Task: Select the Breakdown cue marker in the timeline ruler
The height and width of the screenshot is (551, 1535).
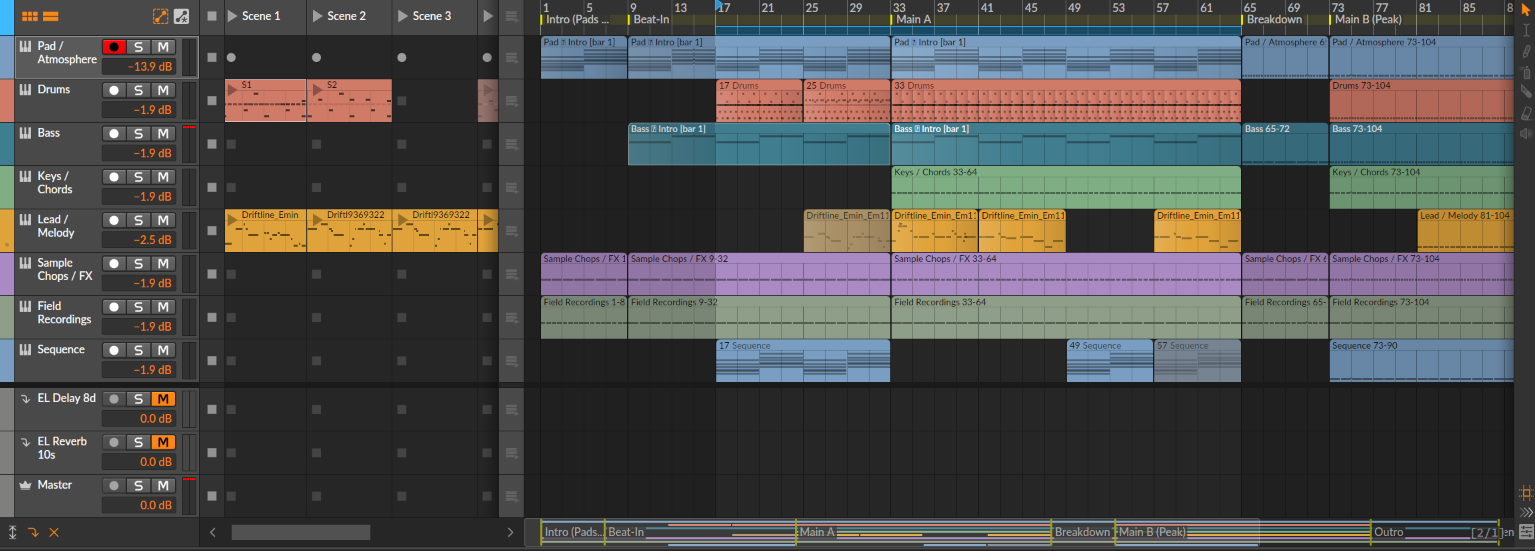Action: click(1273, 20)
